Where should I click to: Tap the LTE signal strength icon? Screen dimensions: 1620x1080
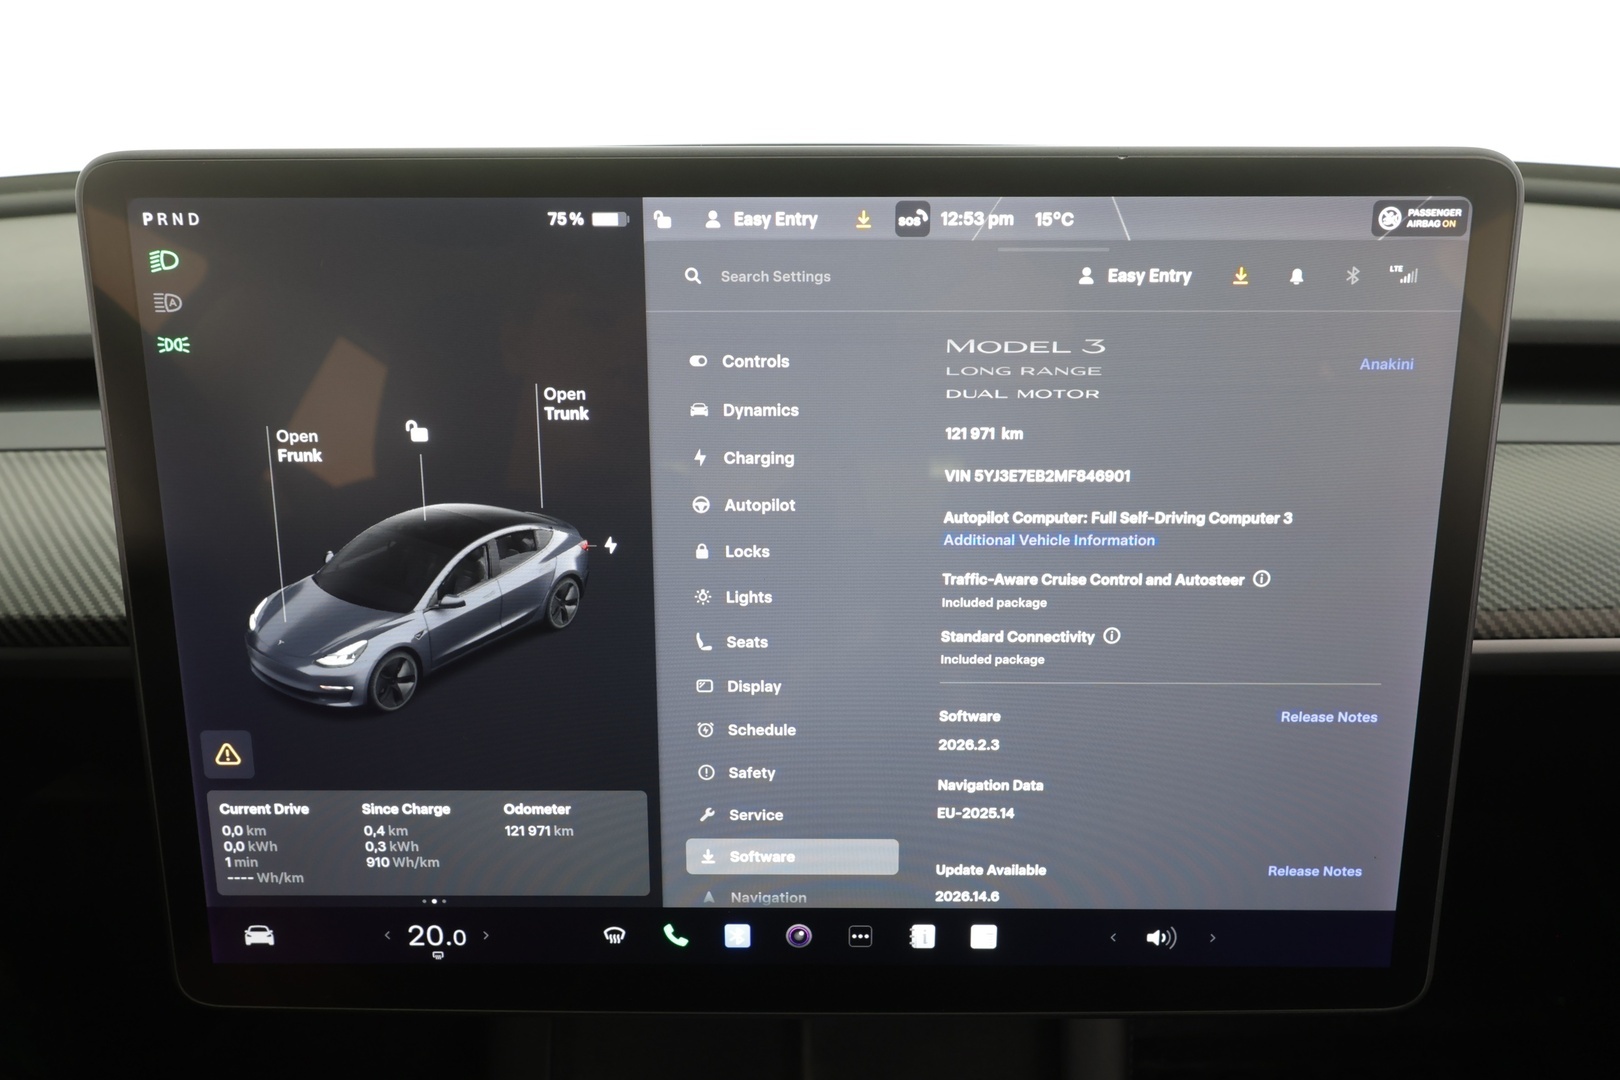(1404, 274)
